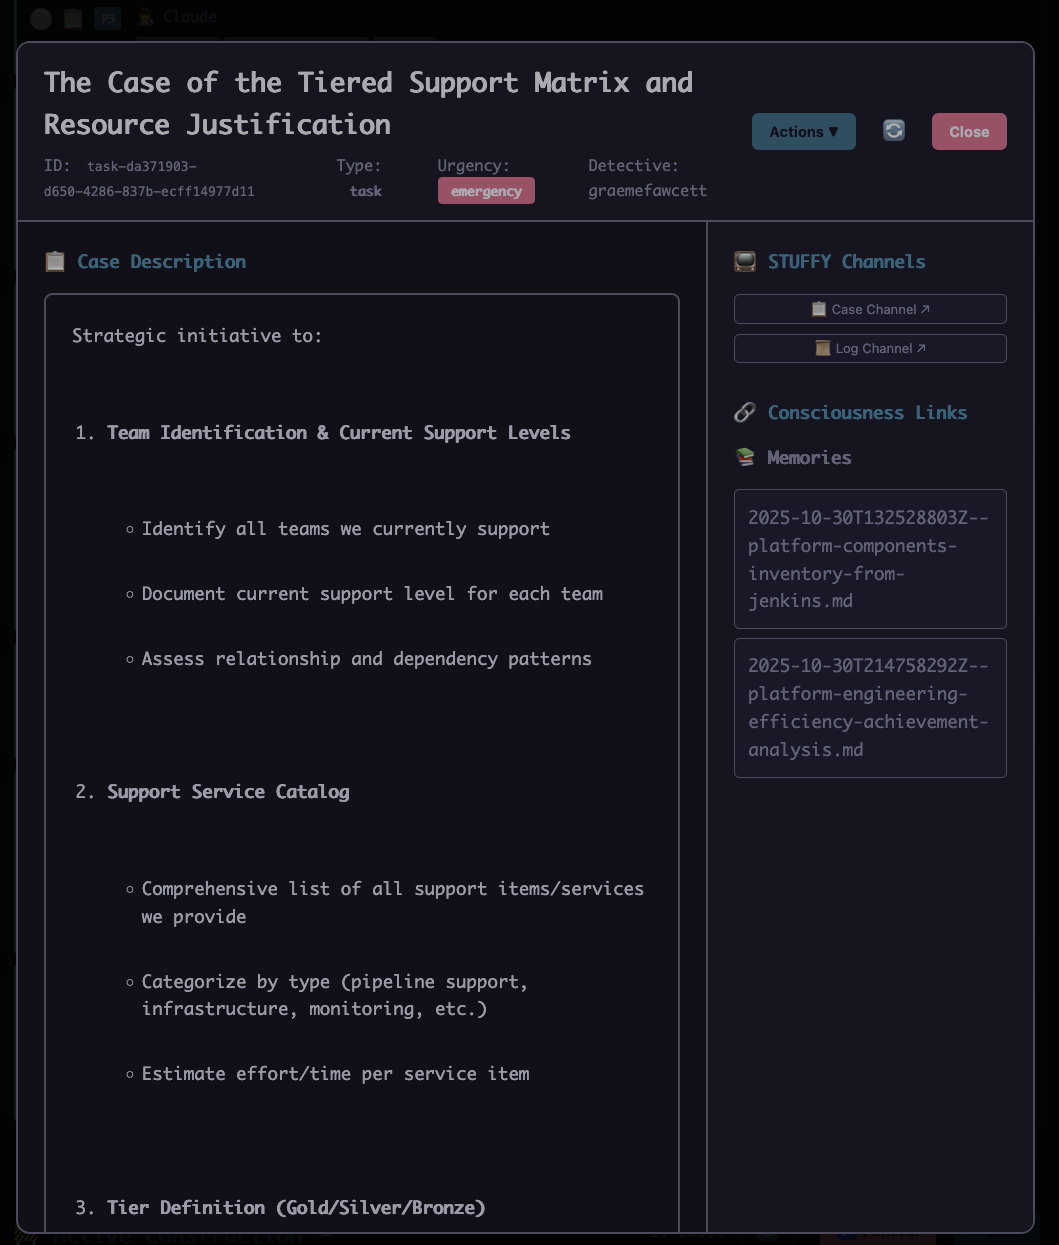Viewport: 1059px width, 1245px height.
Task: Click the Support Service Catalog heading
Action: click(228, 792)
